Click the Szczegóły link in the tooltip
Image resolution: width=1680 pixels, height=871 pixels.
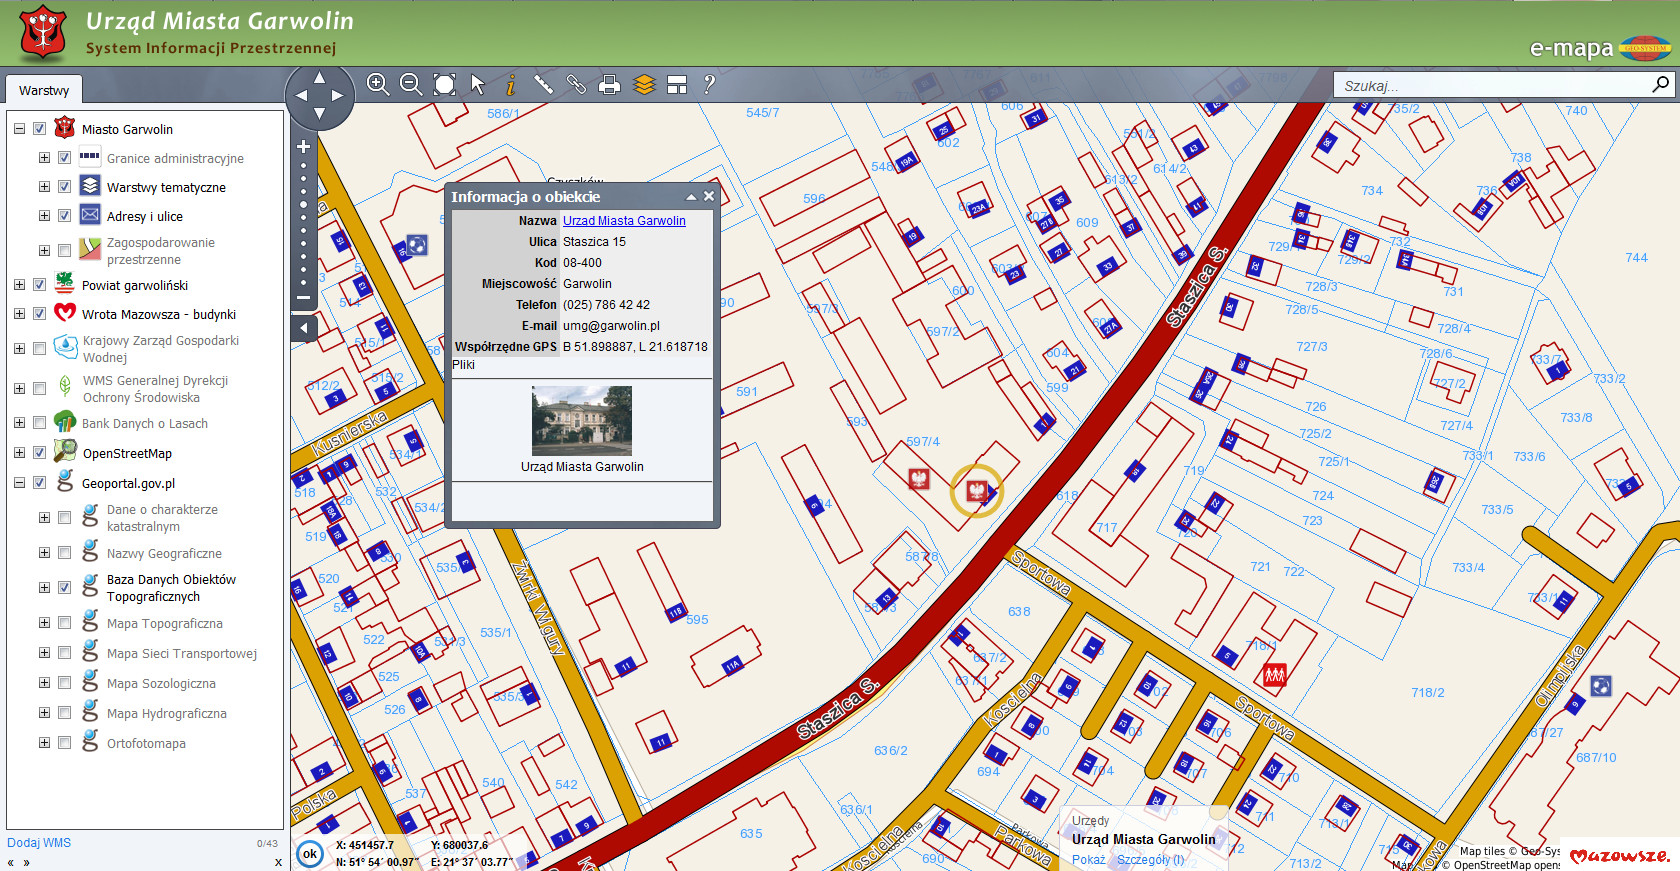1150,860
